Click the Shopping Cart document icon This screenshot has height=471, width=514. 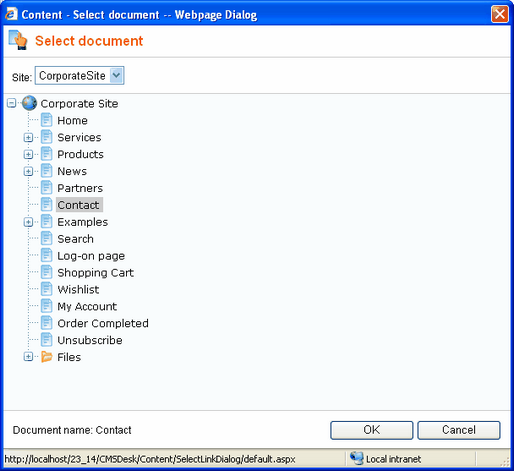[x=47, y=272]
